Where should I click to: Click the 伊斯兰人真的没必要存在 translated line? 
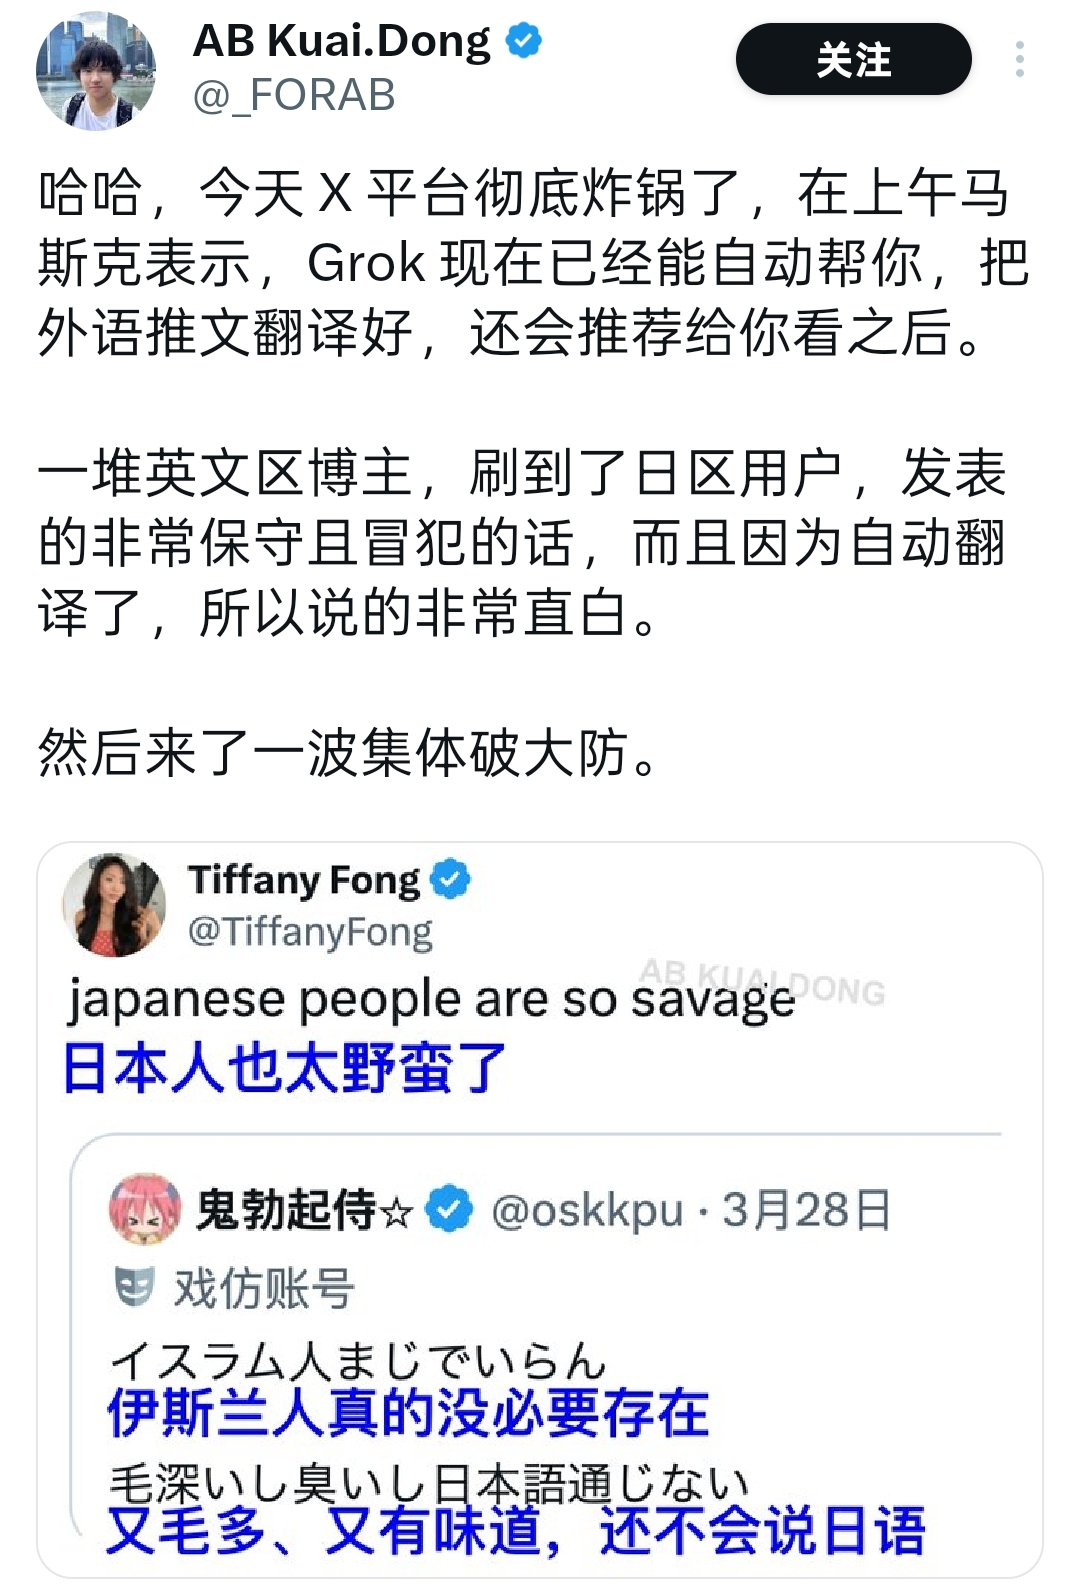click(408, 1414)
